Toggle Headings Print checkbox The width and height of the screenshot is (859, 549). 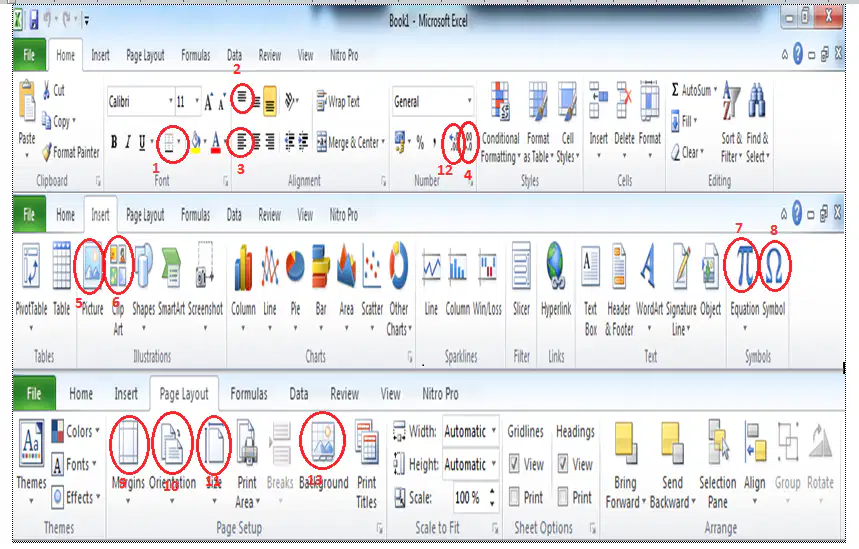coord(563,497)
